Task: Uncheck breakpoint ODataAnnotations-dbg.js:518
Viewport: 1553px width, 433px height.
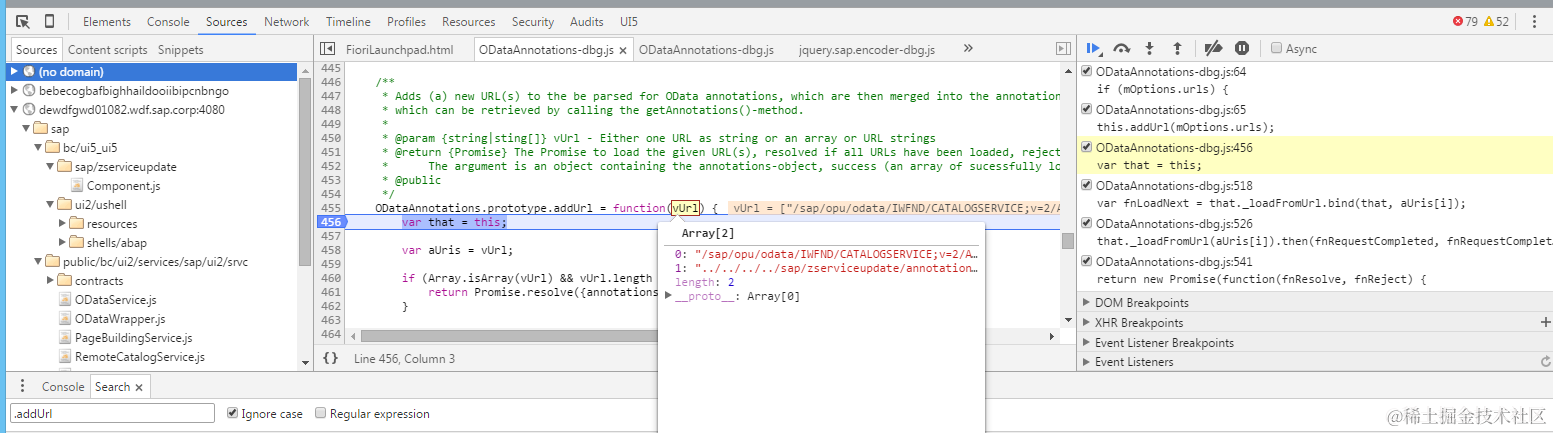Action: click(1087, 185)
